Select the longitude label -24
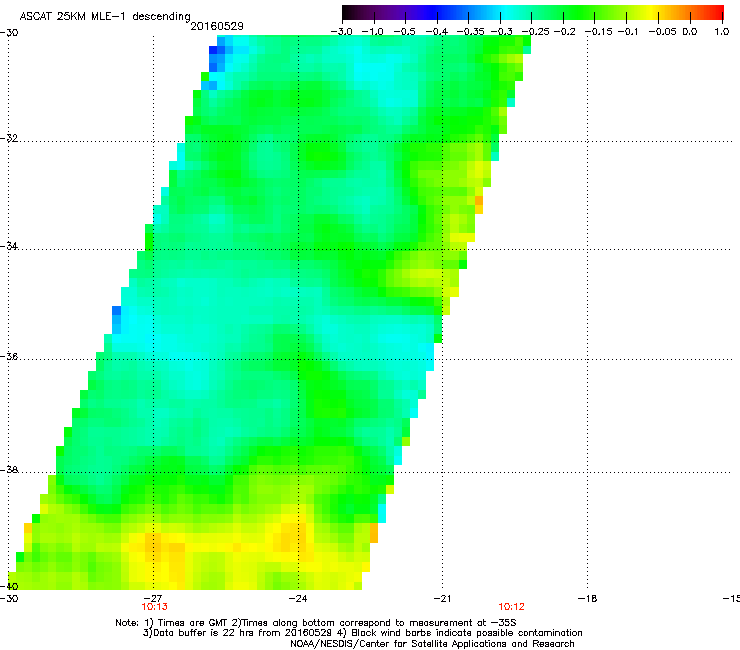 (x=298, y=598)
